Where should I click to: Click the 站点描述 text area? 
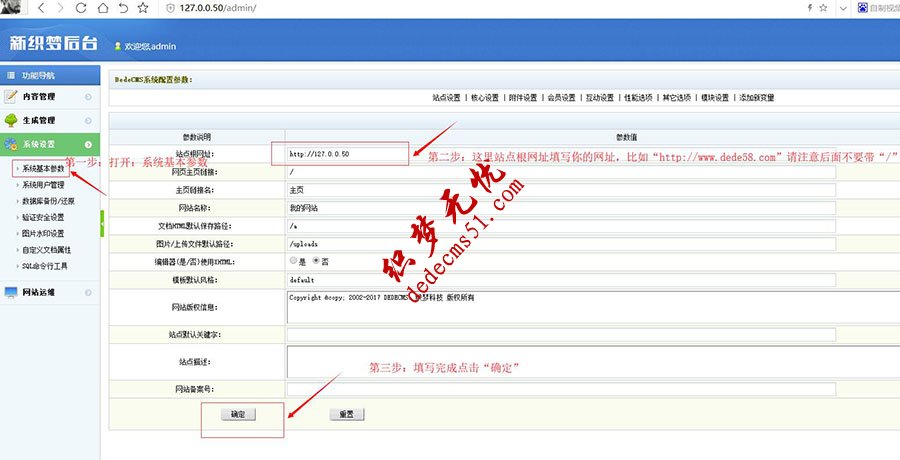[x=593, y=362]
